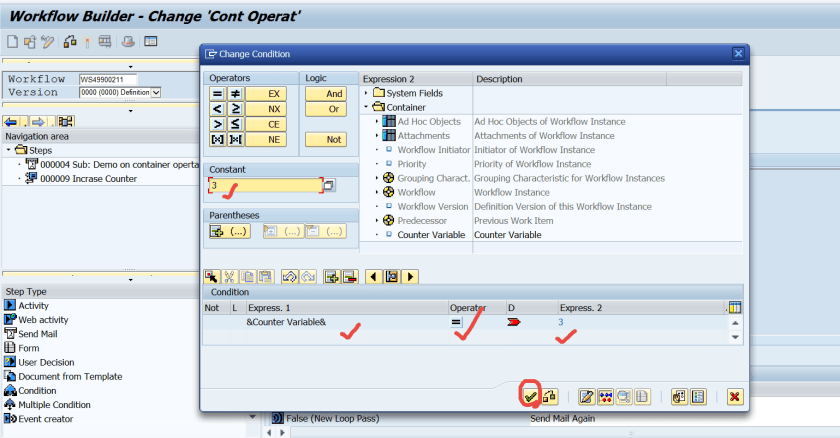Click the Test workflow icon
The image size is (840, 438).
pos(105,41)
